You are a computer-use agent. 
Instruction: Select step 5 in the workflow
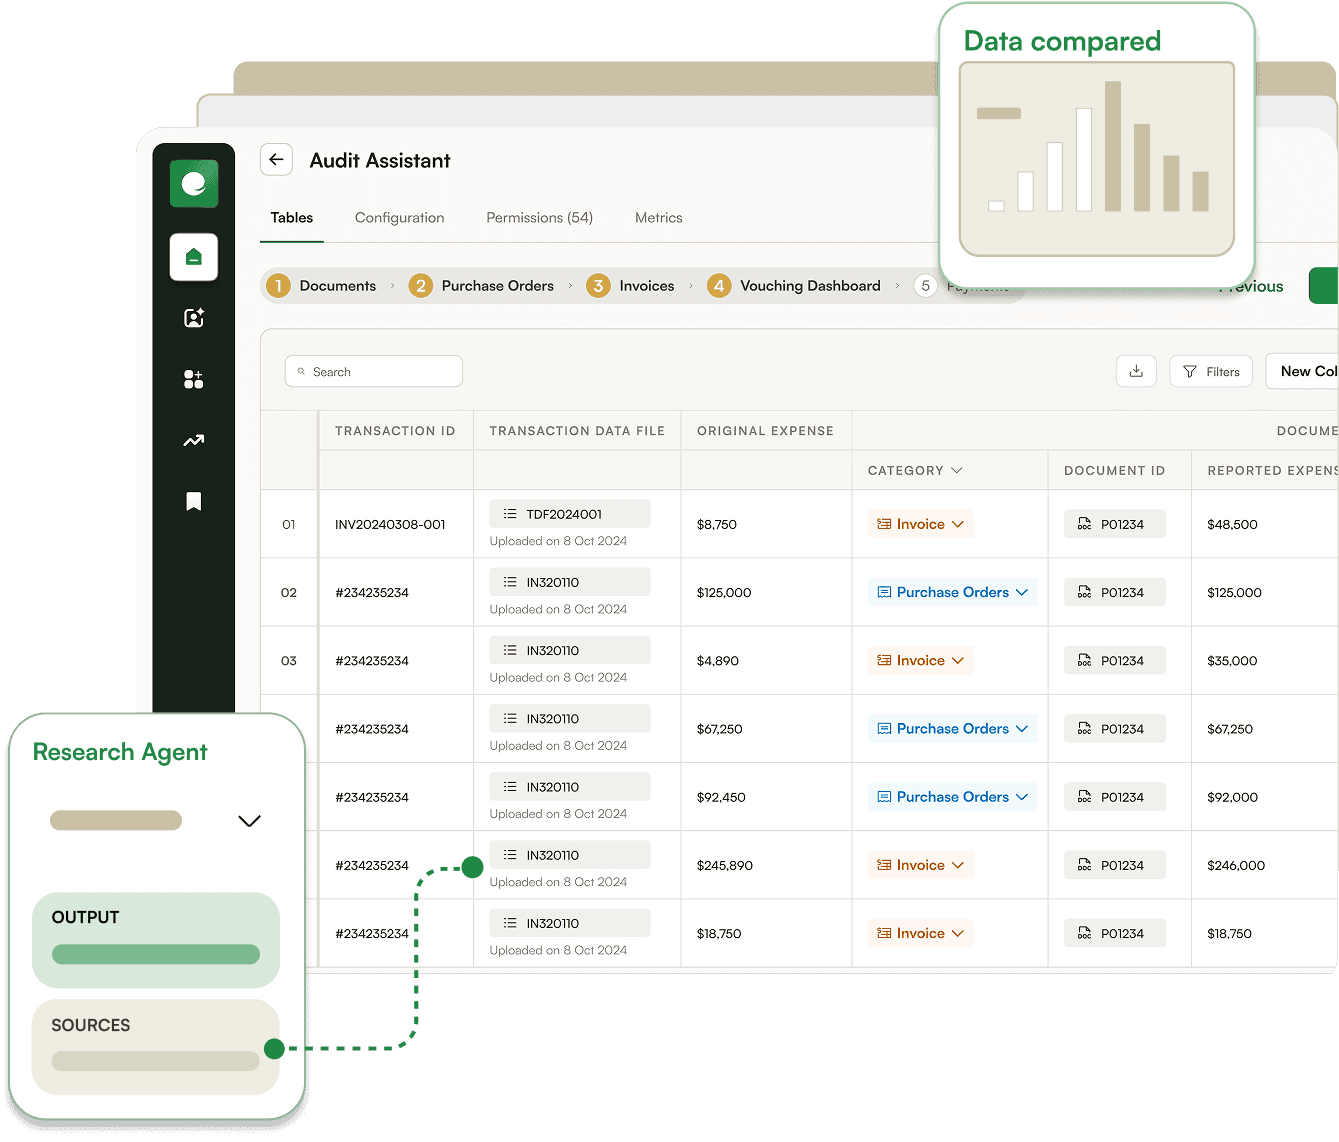coord(926,286)
